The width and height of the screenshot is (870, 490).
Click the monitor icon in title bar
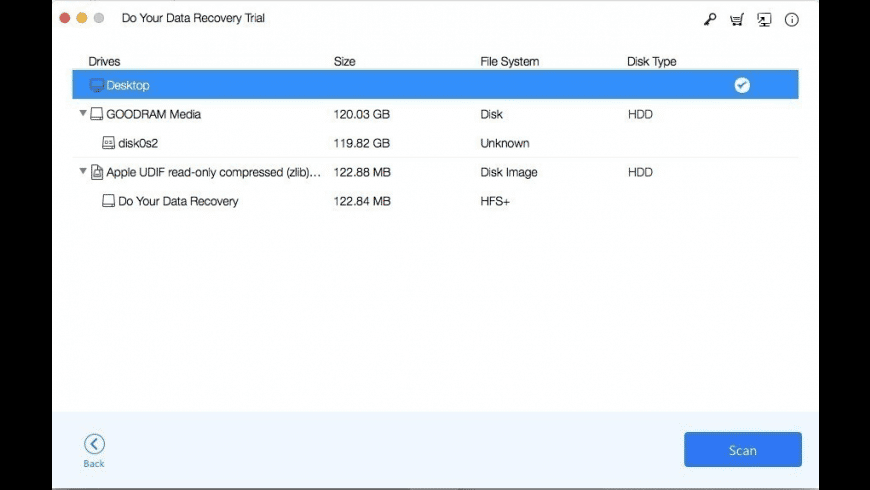[x=764, y=19]
